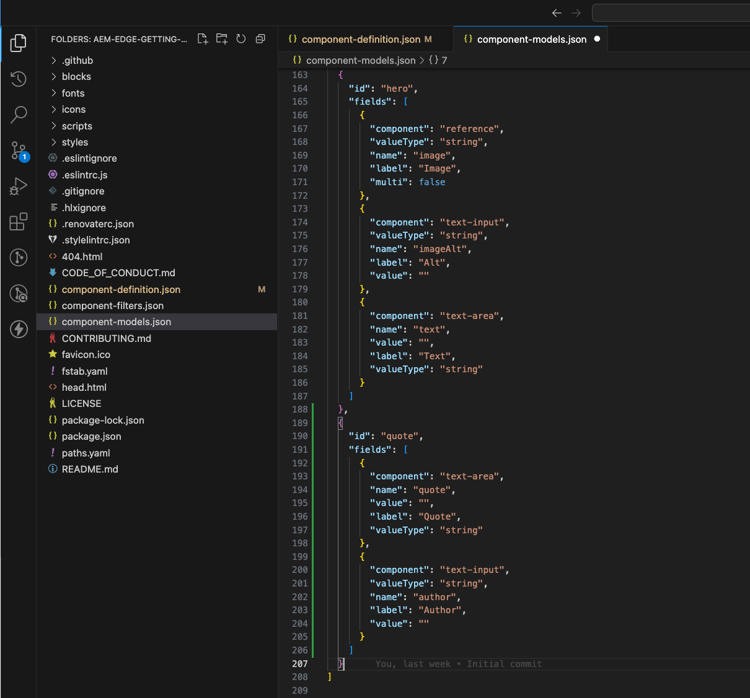Open the Search view magnifier icon

click(18, 115)
